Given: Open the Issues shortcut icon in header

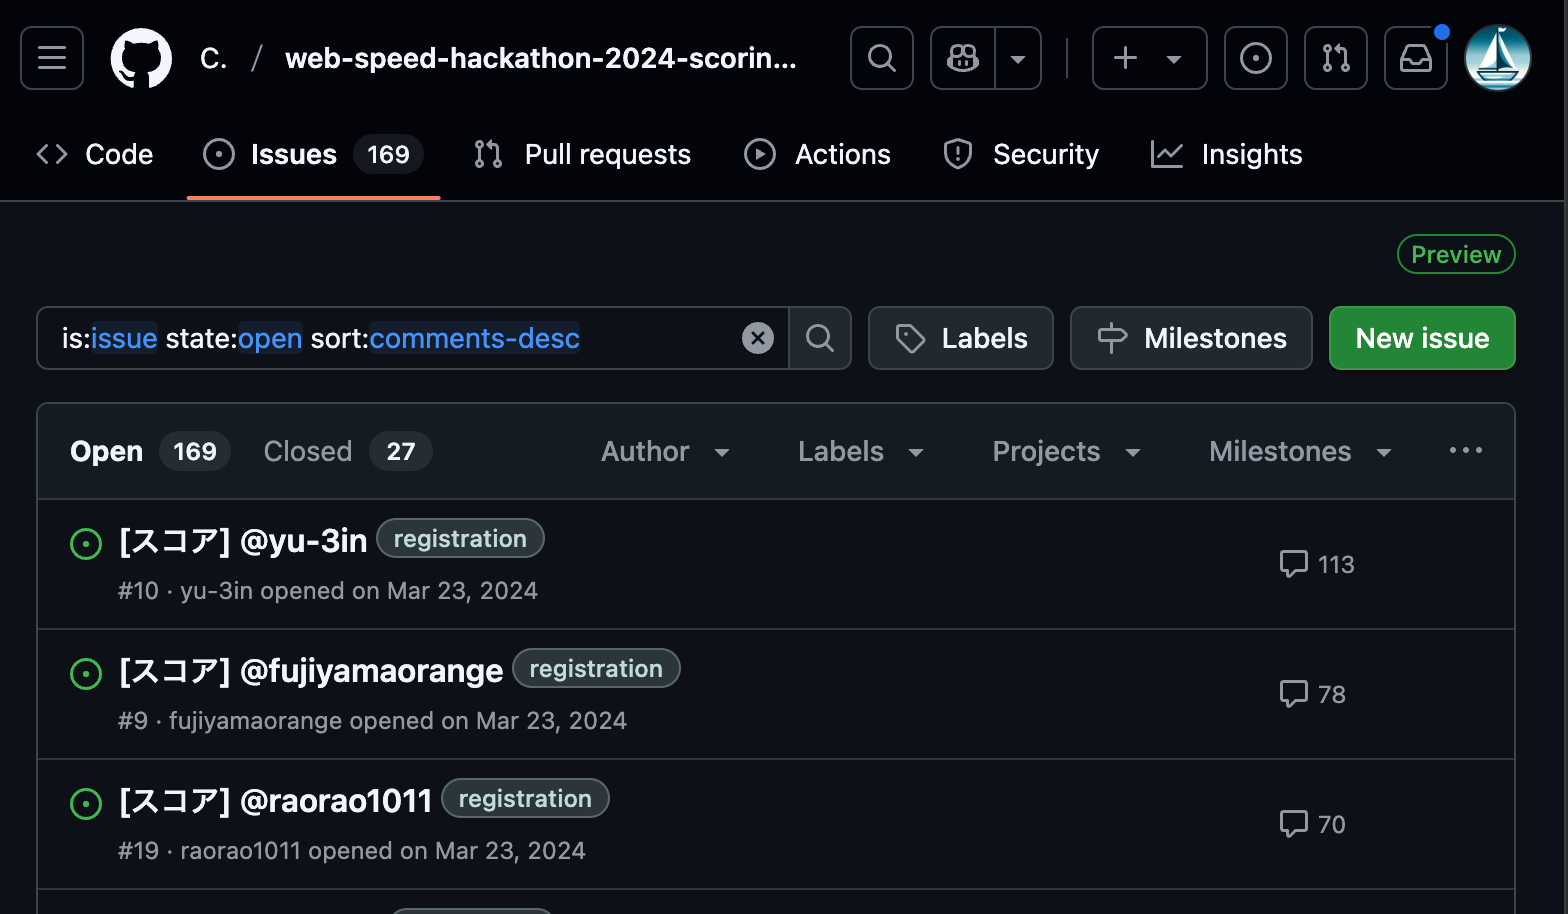Looking at the screenshot, I should (1255, 58).
